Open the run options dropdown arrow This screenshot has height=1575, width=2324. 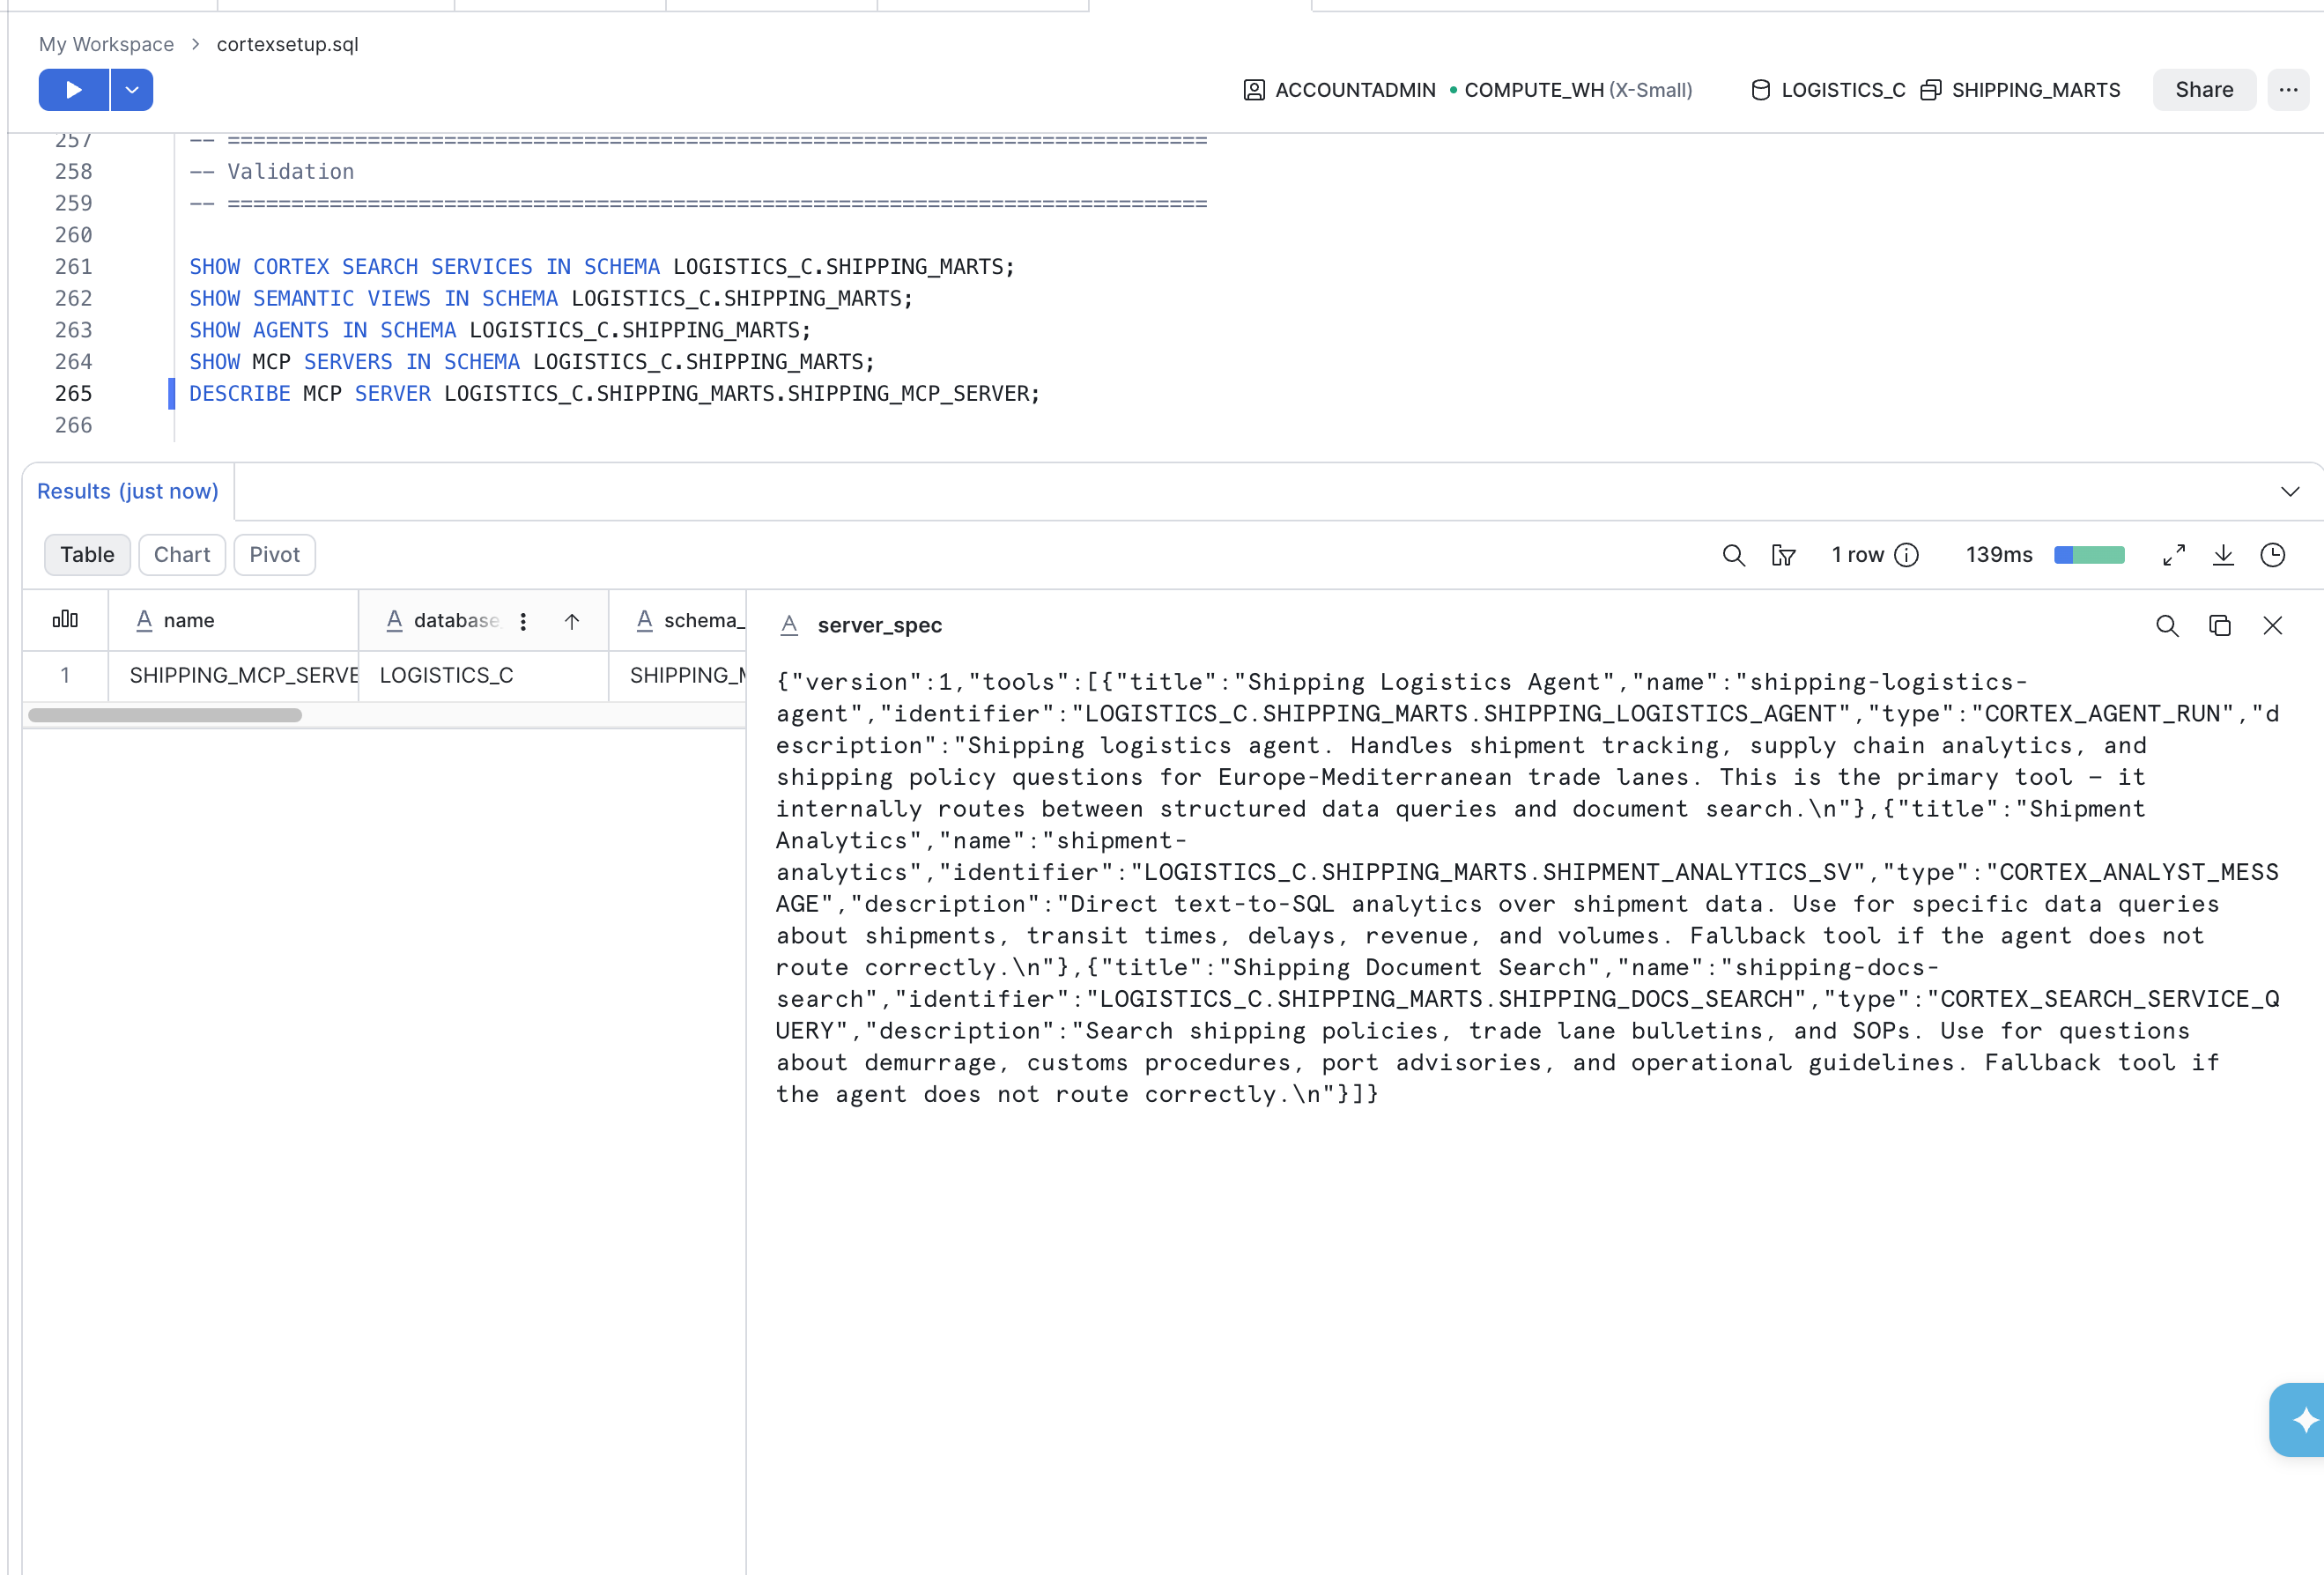click(132, 90)
